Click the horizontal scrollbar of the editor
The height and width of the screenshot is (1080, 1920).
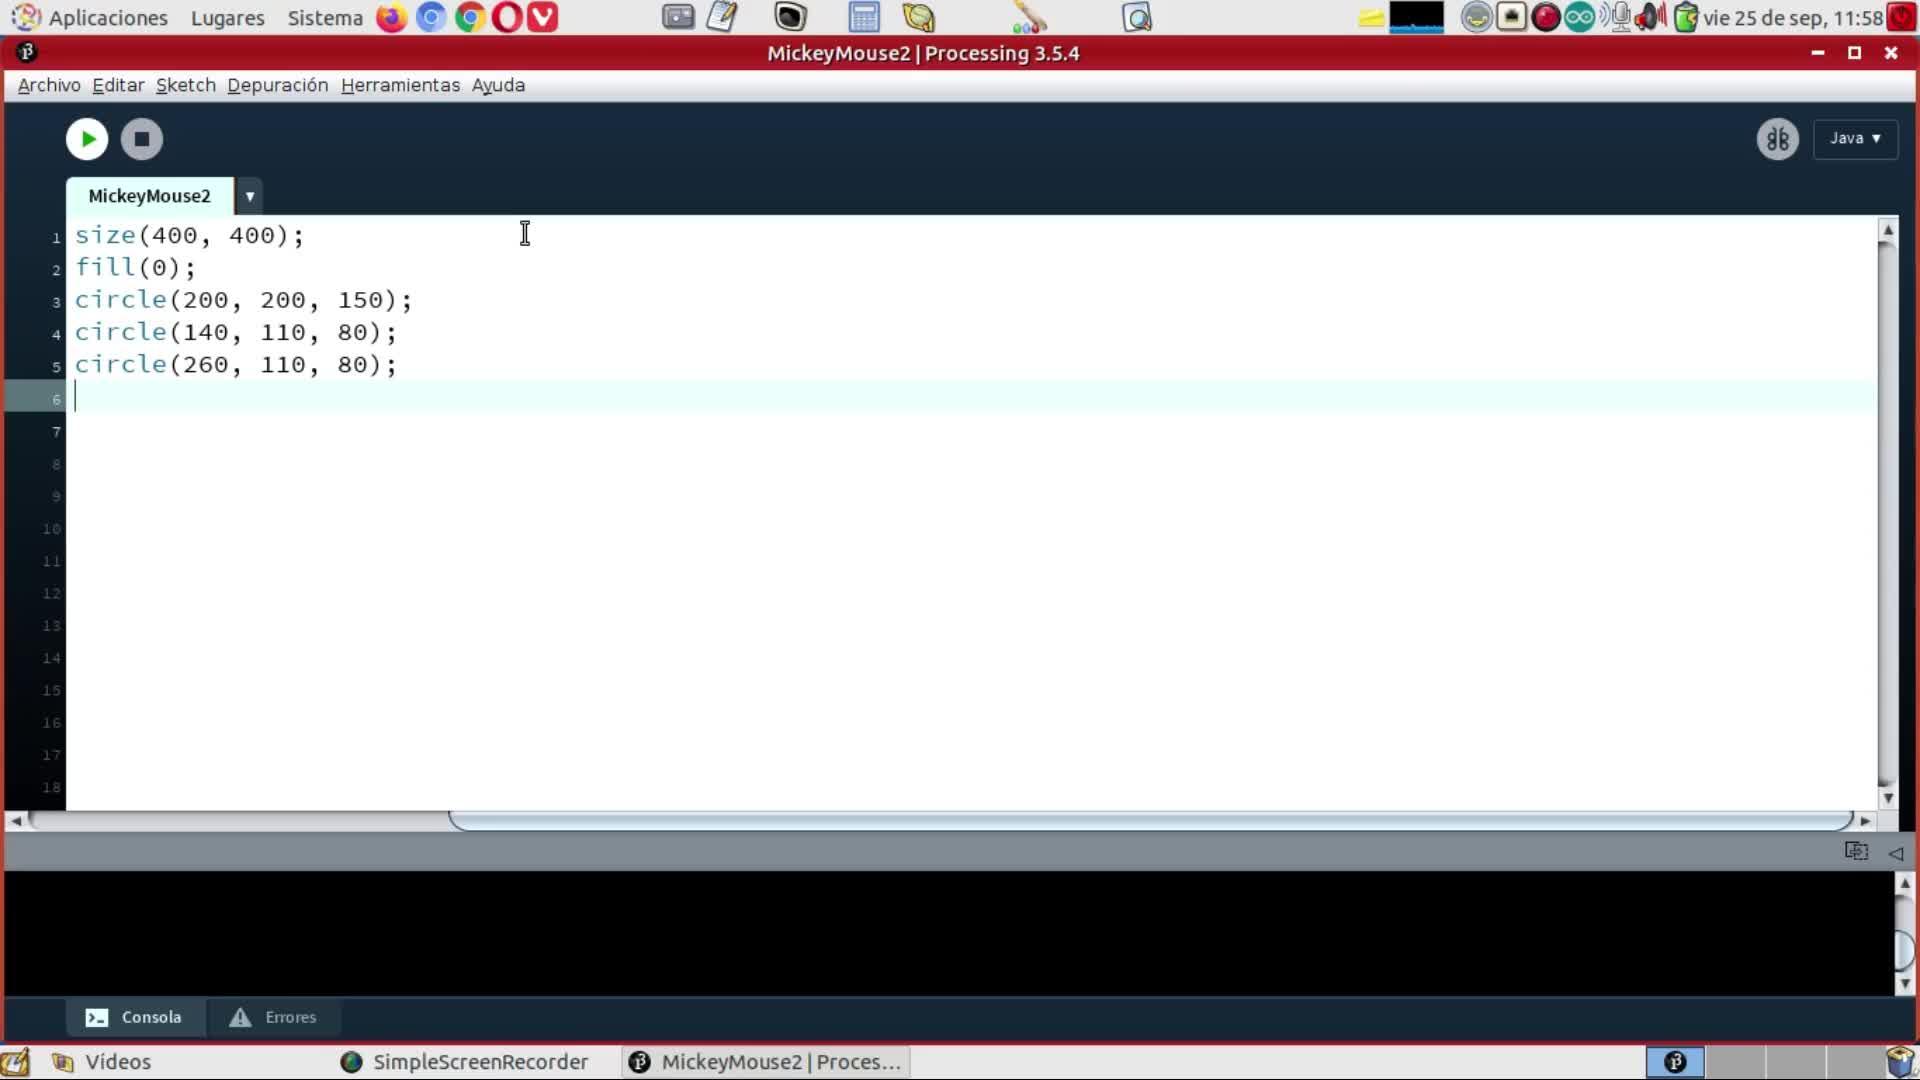1150,820
